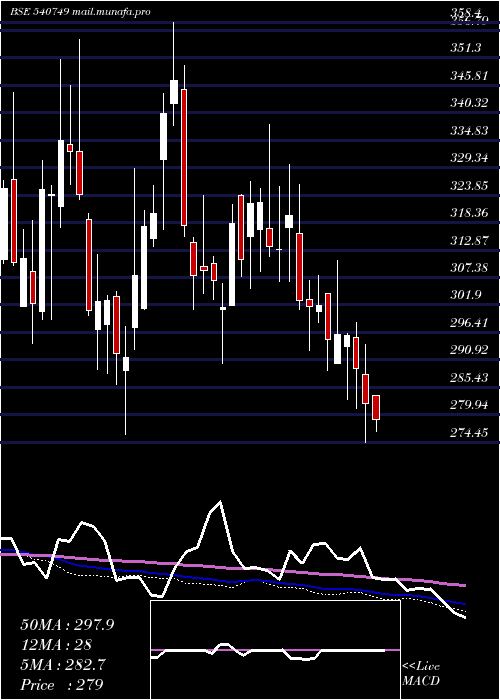Viewport: 500px width, 700px height.
Task: Select the 329.34 price axis label
Action: [469, 158]
